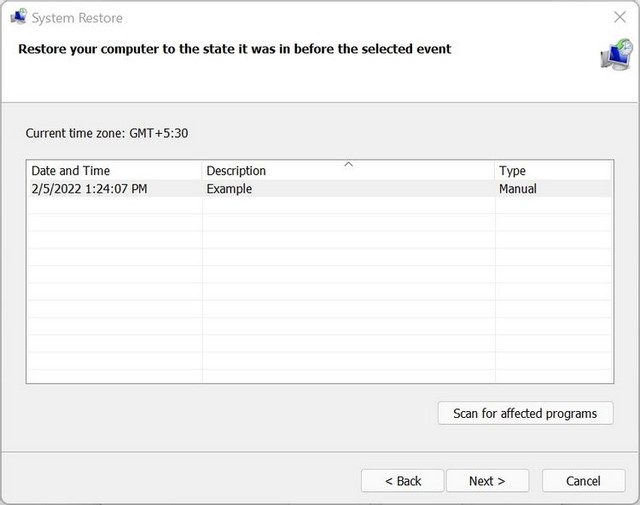Proceed using the Next button
Image resolution: width=640 pixels, height=505 pixels.
point(487,481)
